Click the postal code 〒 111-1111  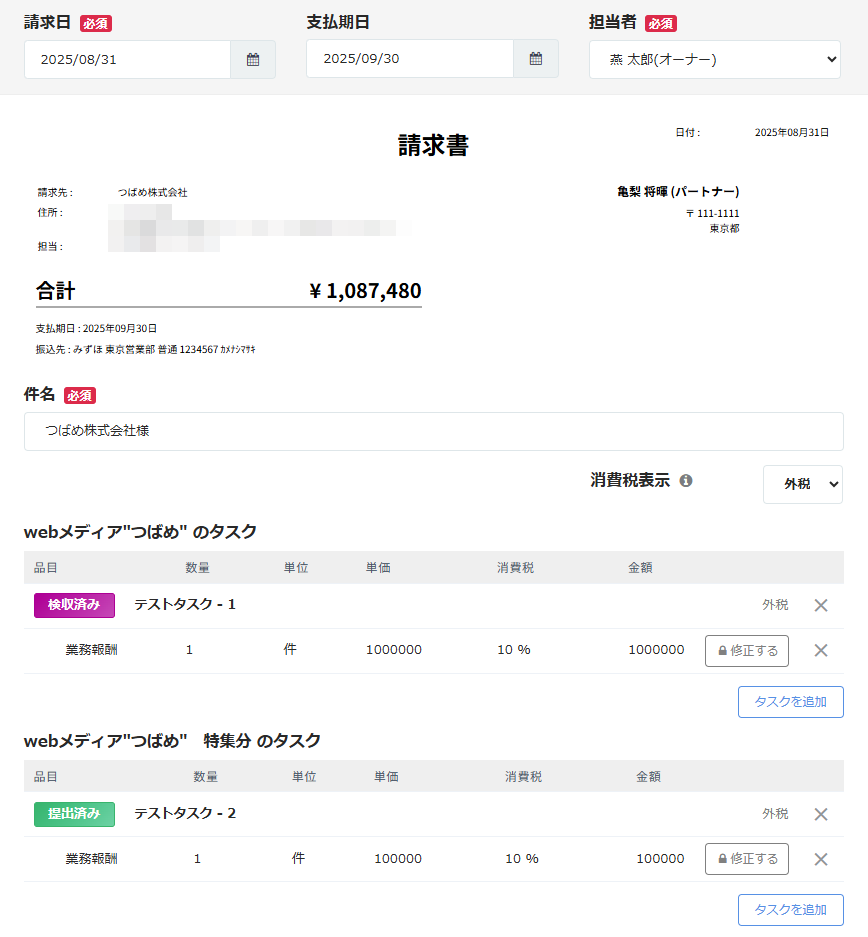[x=712, y=213]
